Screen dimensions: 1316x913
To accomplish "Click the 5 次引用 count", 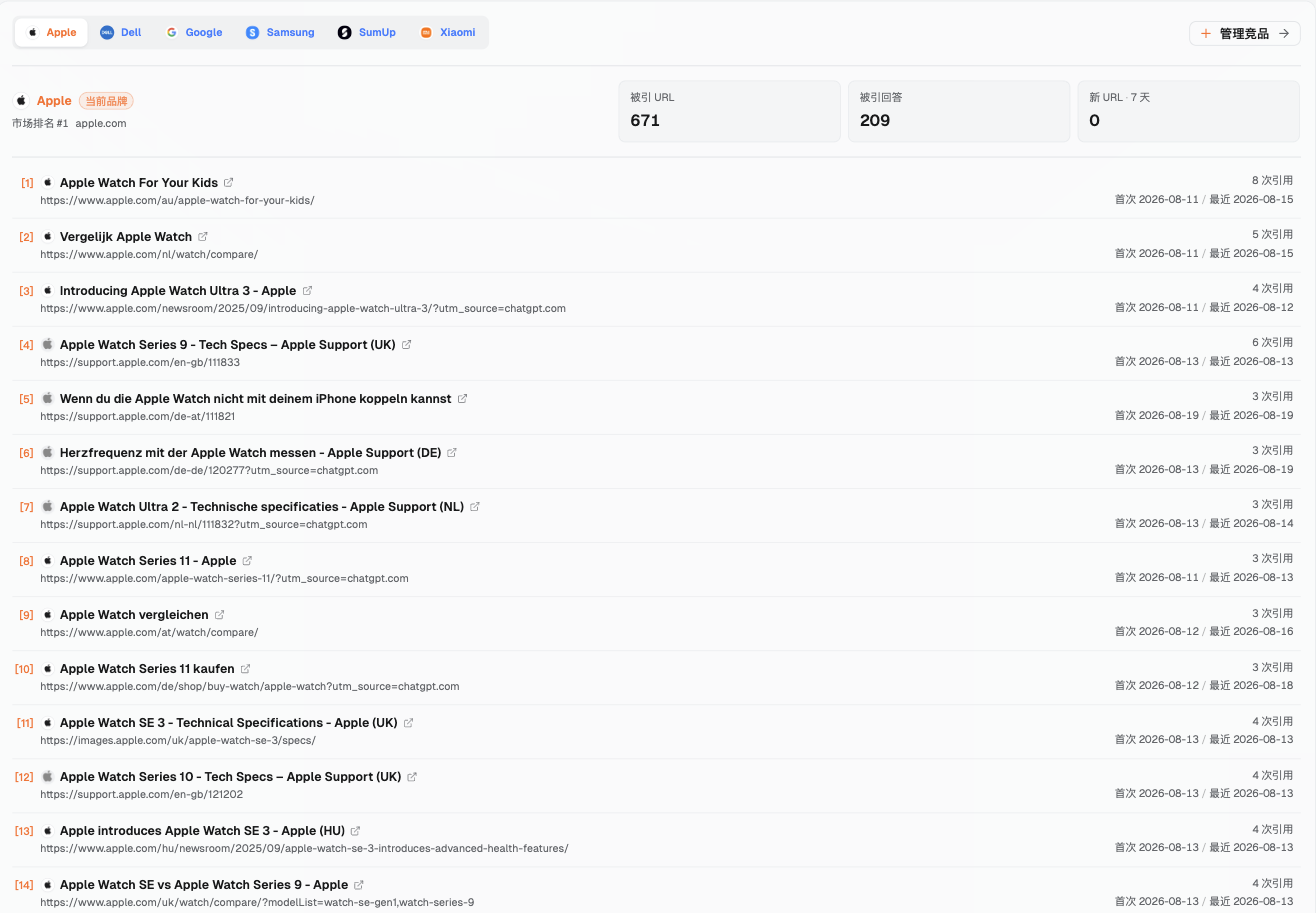I will pos(1272,234).
